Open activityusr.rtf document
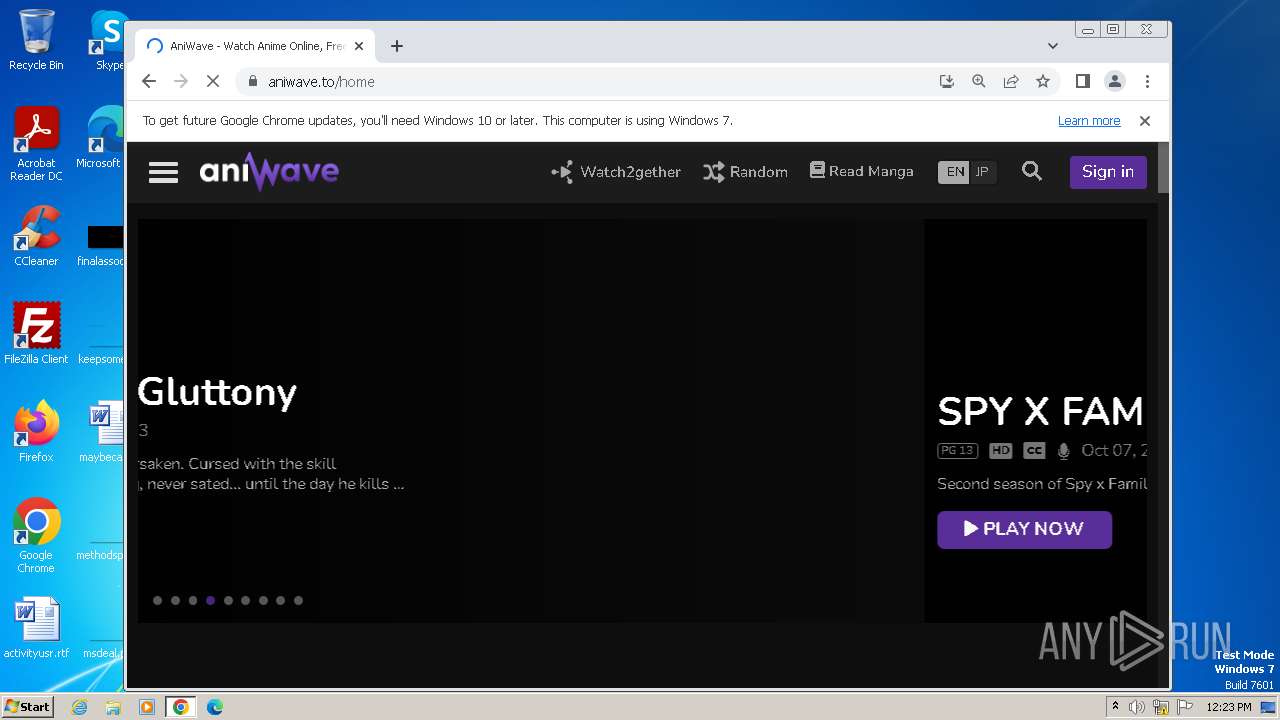Image resolution: width=1280 pixels, height=720 pixels. click(x=36, y=629)
